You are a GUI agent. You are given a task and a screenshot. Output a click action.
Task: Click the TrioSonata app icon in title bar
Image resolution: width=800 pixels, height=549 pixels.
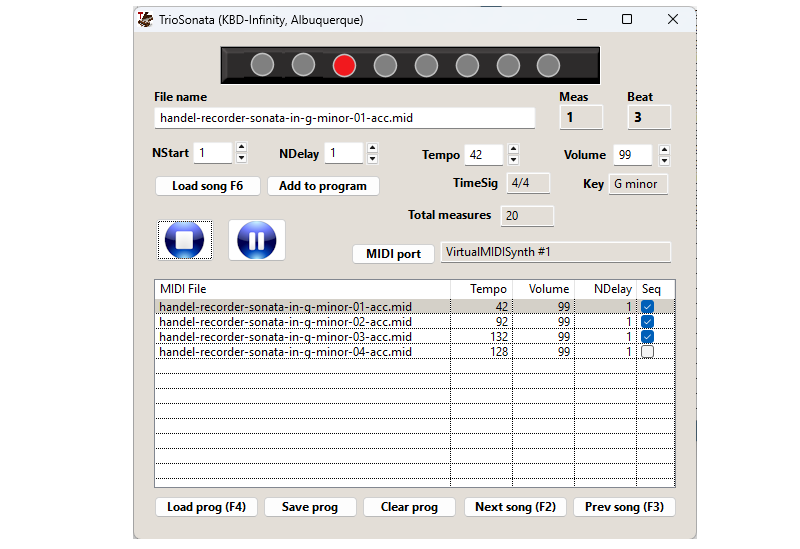(145, 19)
